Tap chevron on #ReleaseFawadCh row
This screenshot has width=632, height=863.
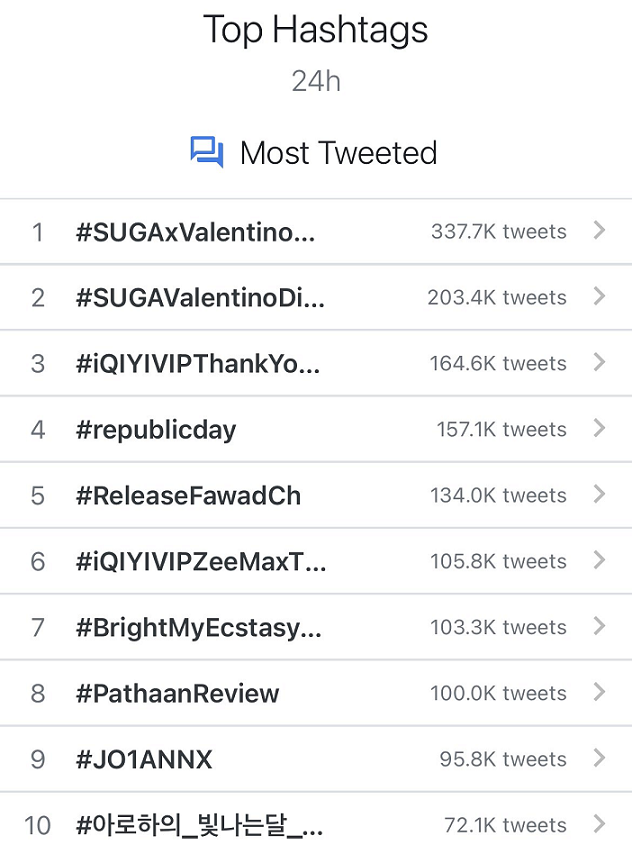pyautogui.click(x=599, y=494)
